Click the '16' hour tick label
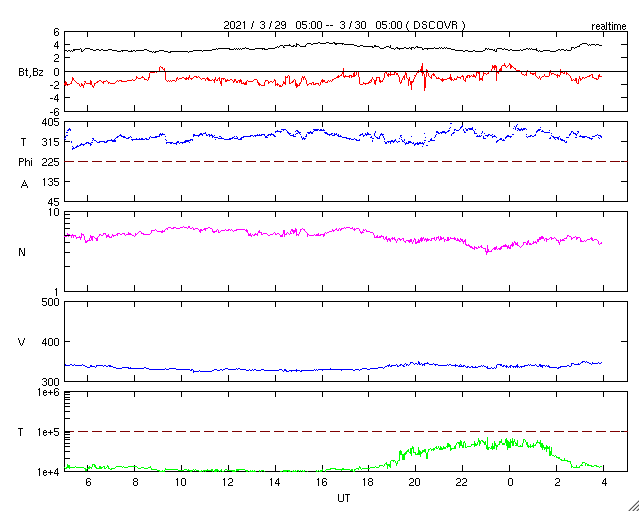The width and height of the screenshot is (640, 512). (322, 483)
